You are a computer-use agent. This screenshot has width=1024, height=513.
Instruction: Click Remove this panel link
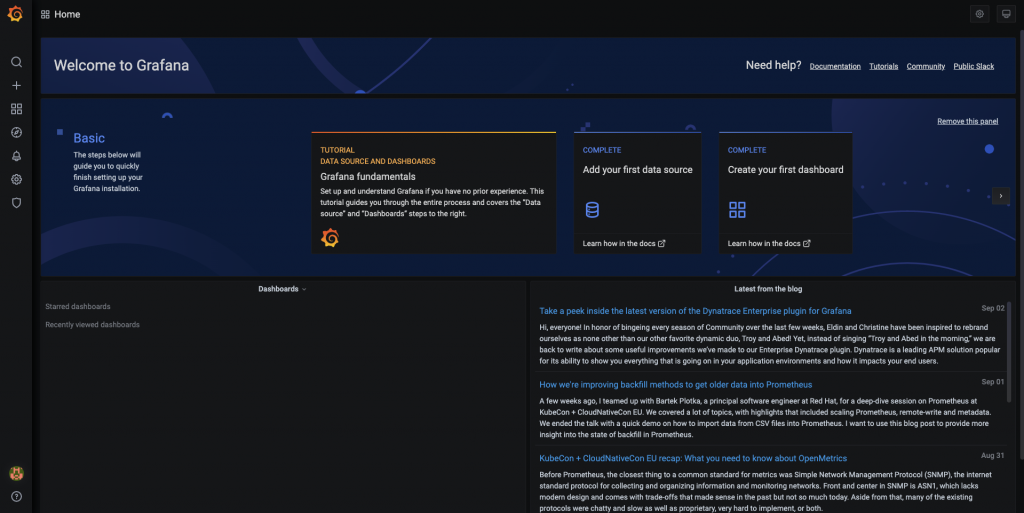pyautogui.click(x=967, y=121)
